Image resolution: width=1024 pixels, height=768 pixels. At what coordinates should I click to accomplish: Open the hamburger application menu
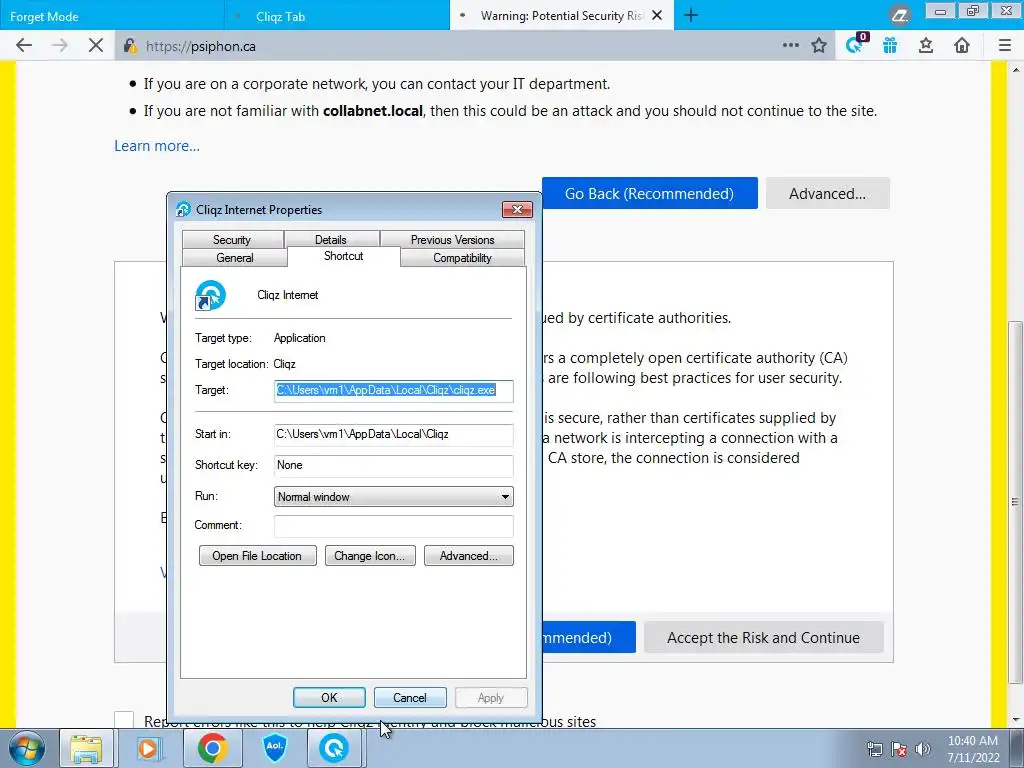[1004, 45]
